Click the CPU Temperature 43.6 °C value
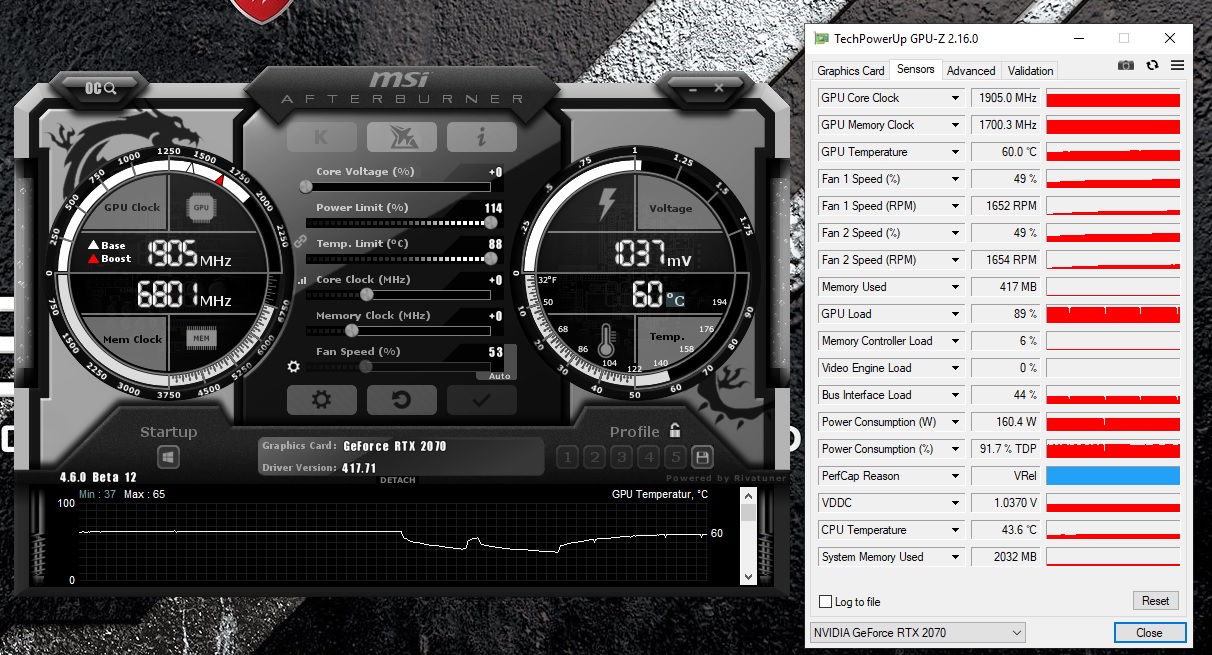The image size is (1212, 655). tap(1006, 530)
